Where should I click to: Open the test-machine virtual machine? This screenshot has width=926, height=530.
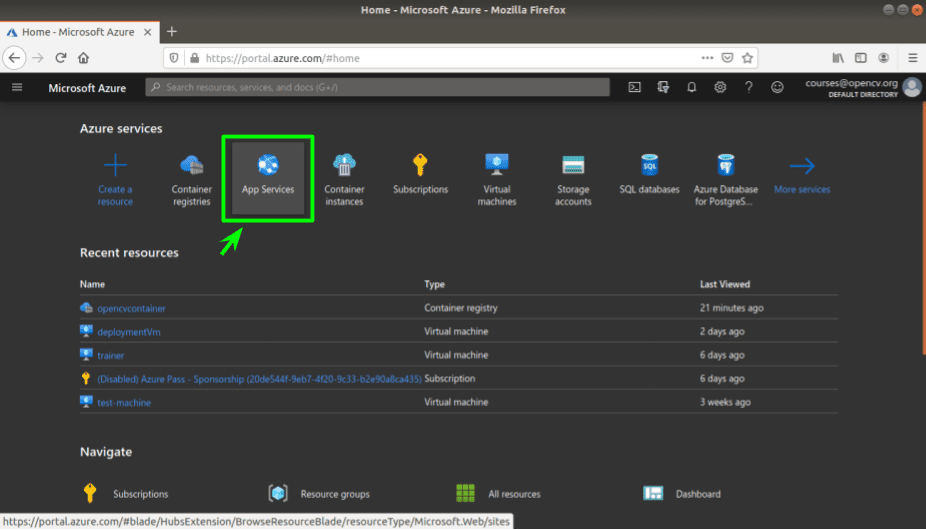pyautogui.click(x=124, y=403)
